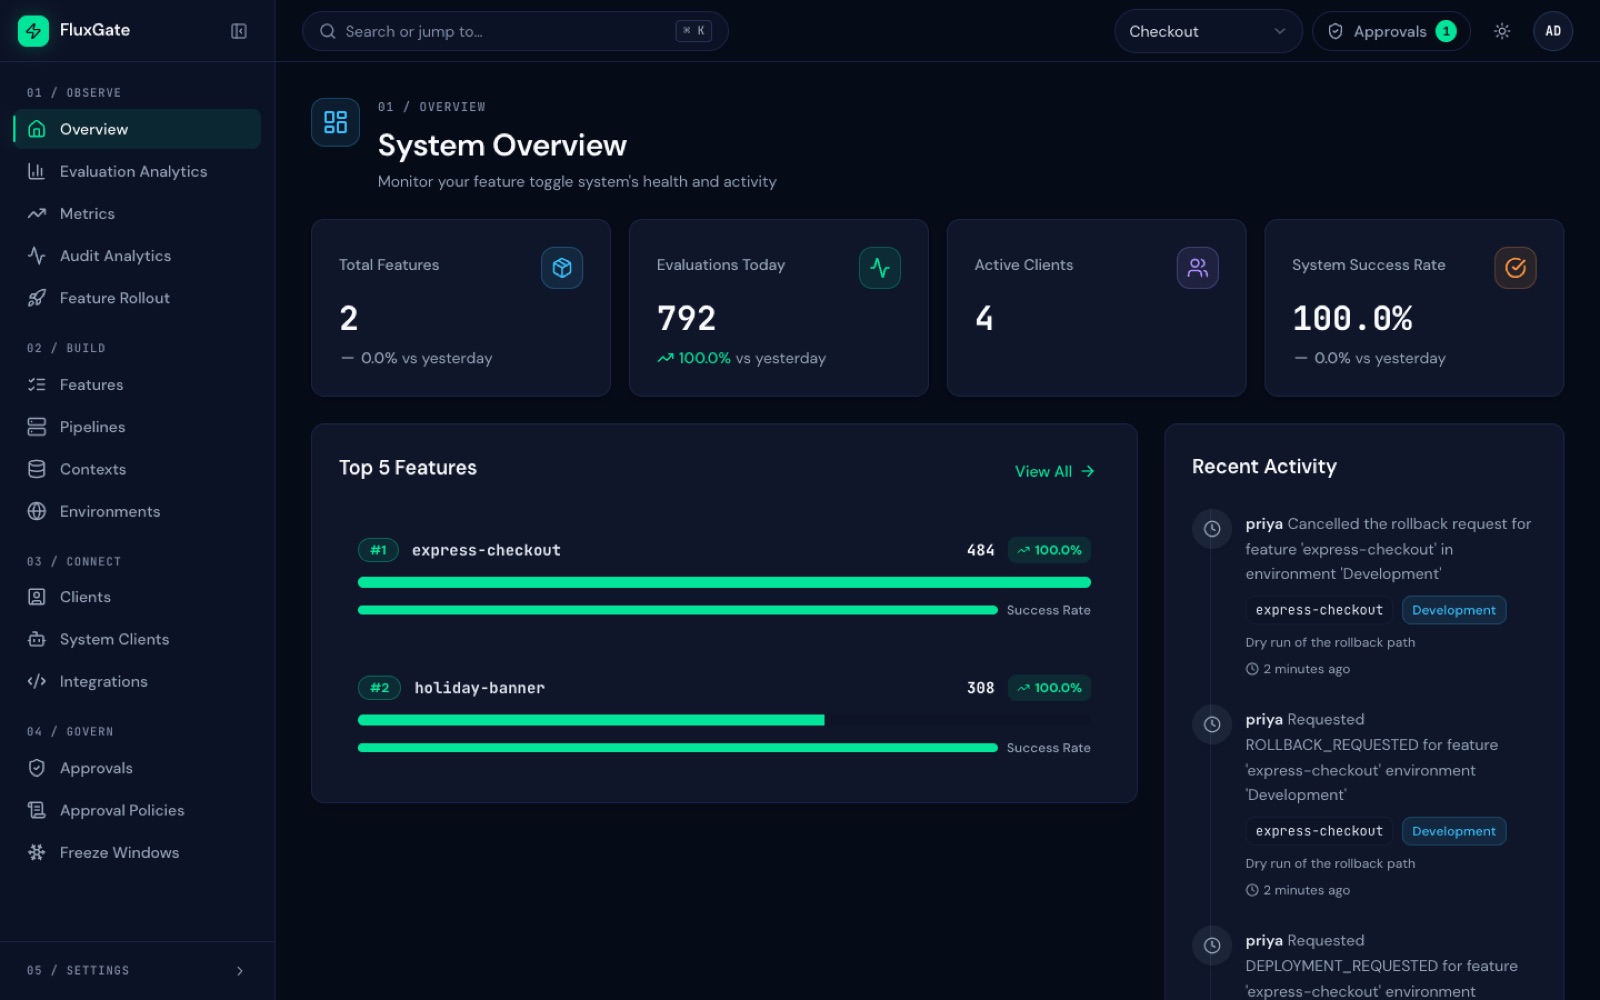Open the Checkout project dropdown
This screenshot has height=1000, width=1600.
click(1208, 31)
